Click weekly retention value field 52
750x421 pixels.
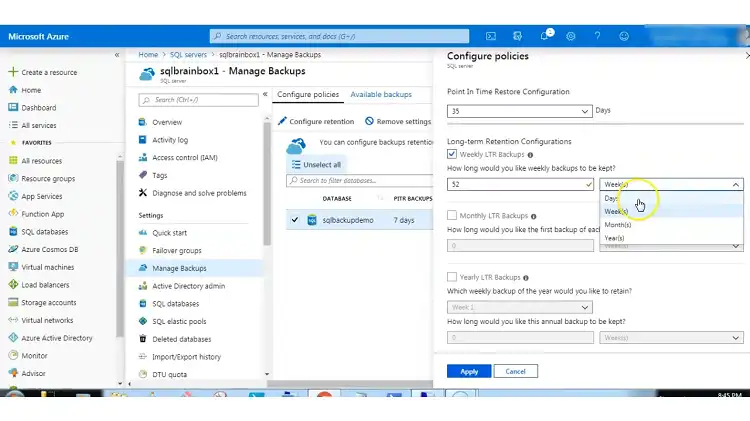pyautogui.click(x=520, y=184)
